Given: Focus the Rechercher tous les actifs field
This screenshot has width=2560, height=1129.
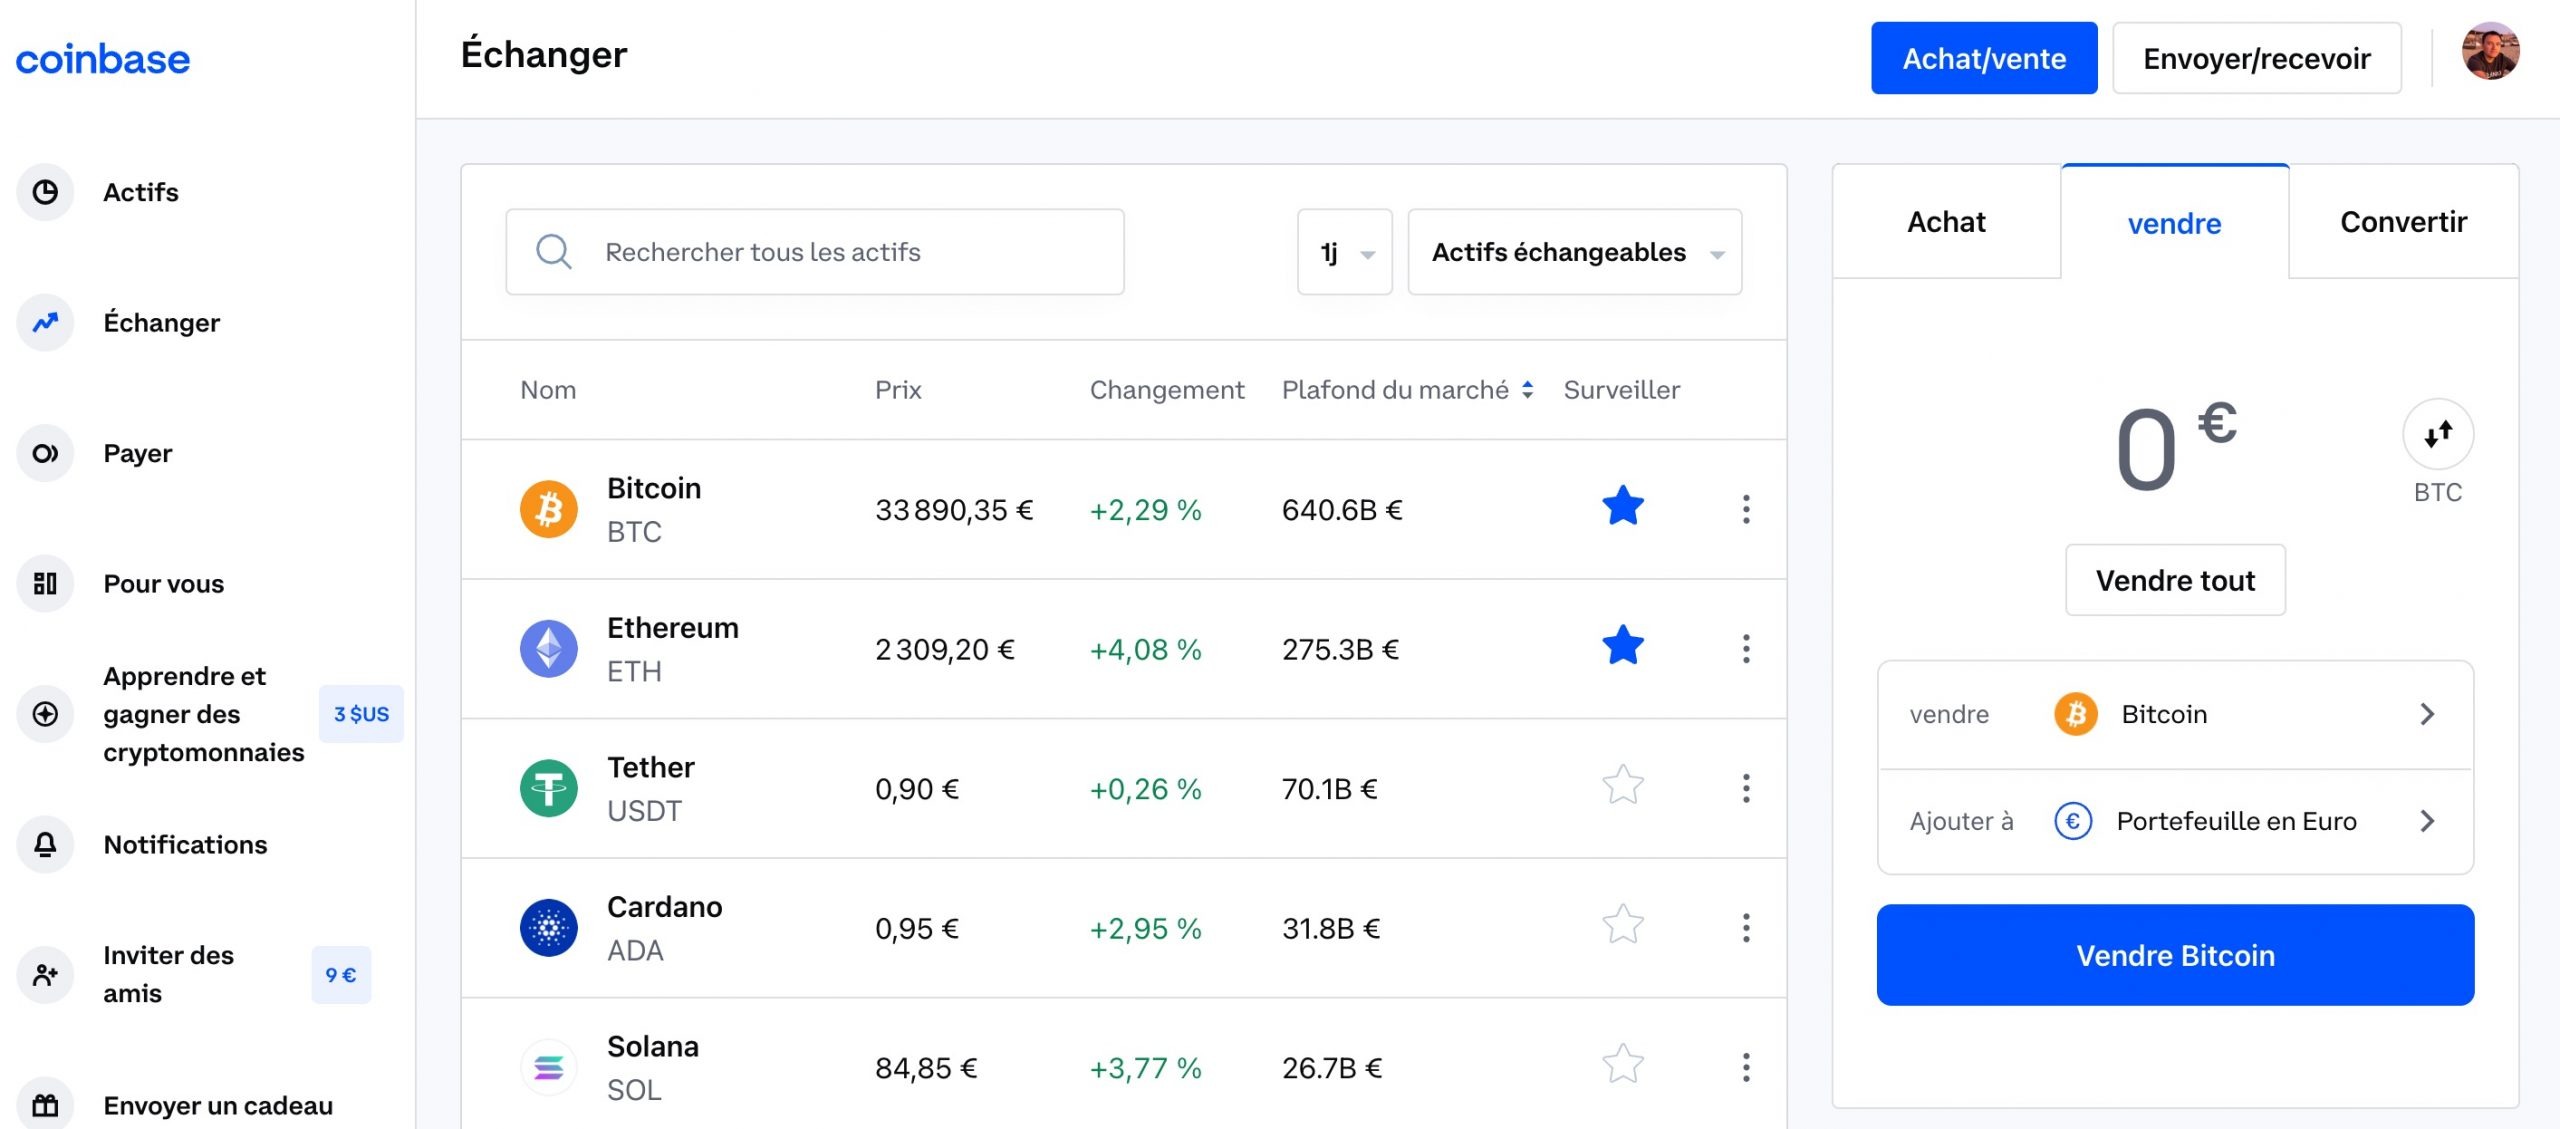Looking at the screenshot, I should pos(815,252).
